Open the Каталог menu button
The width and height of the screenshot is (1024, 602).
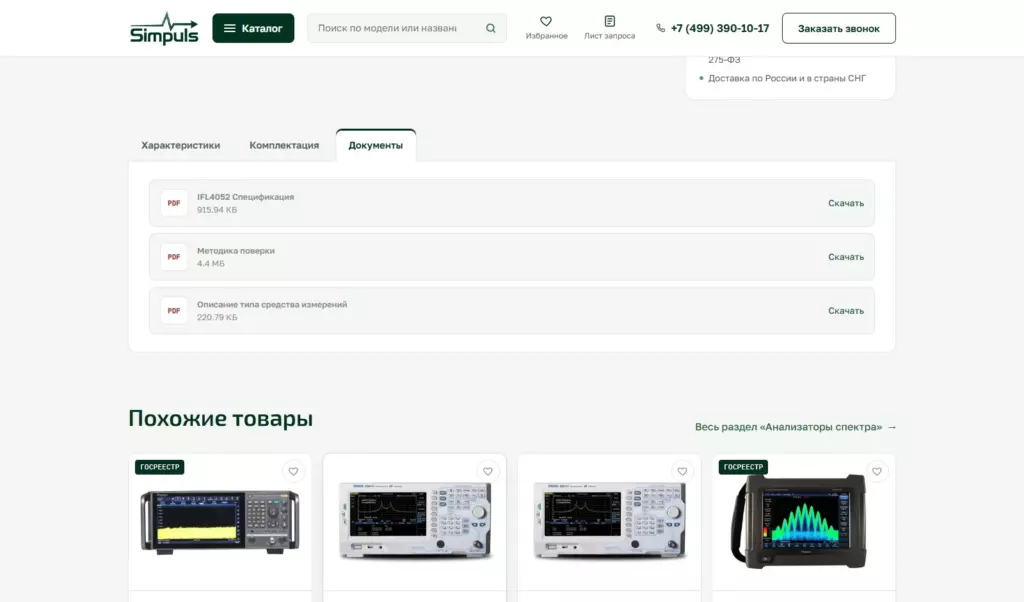click(253, 28)
